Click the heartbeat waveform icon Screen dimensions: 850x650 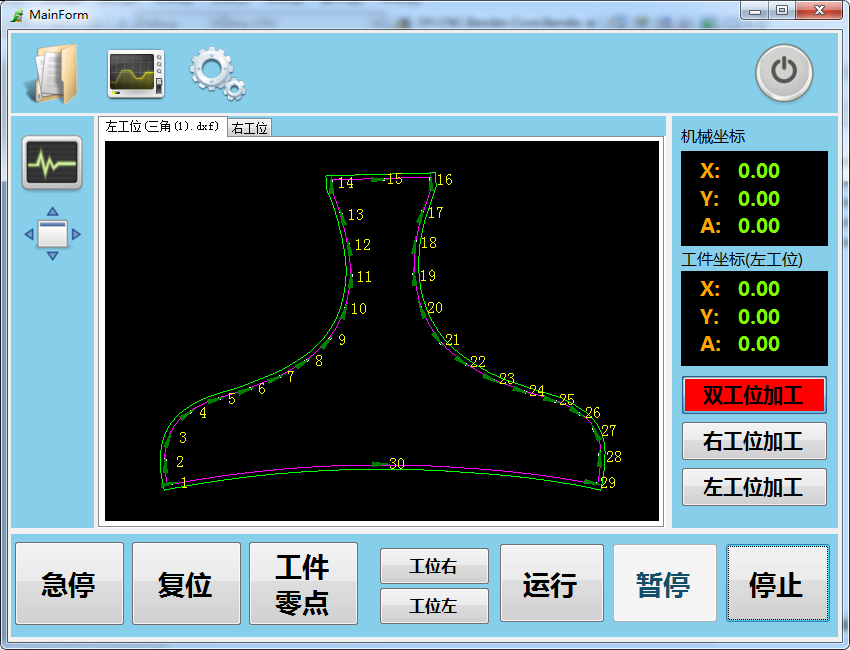[52, 163]
